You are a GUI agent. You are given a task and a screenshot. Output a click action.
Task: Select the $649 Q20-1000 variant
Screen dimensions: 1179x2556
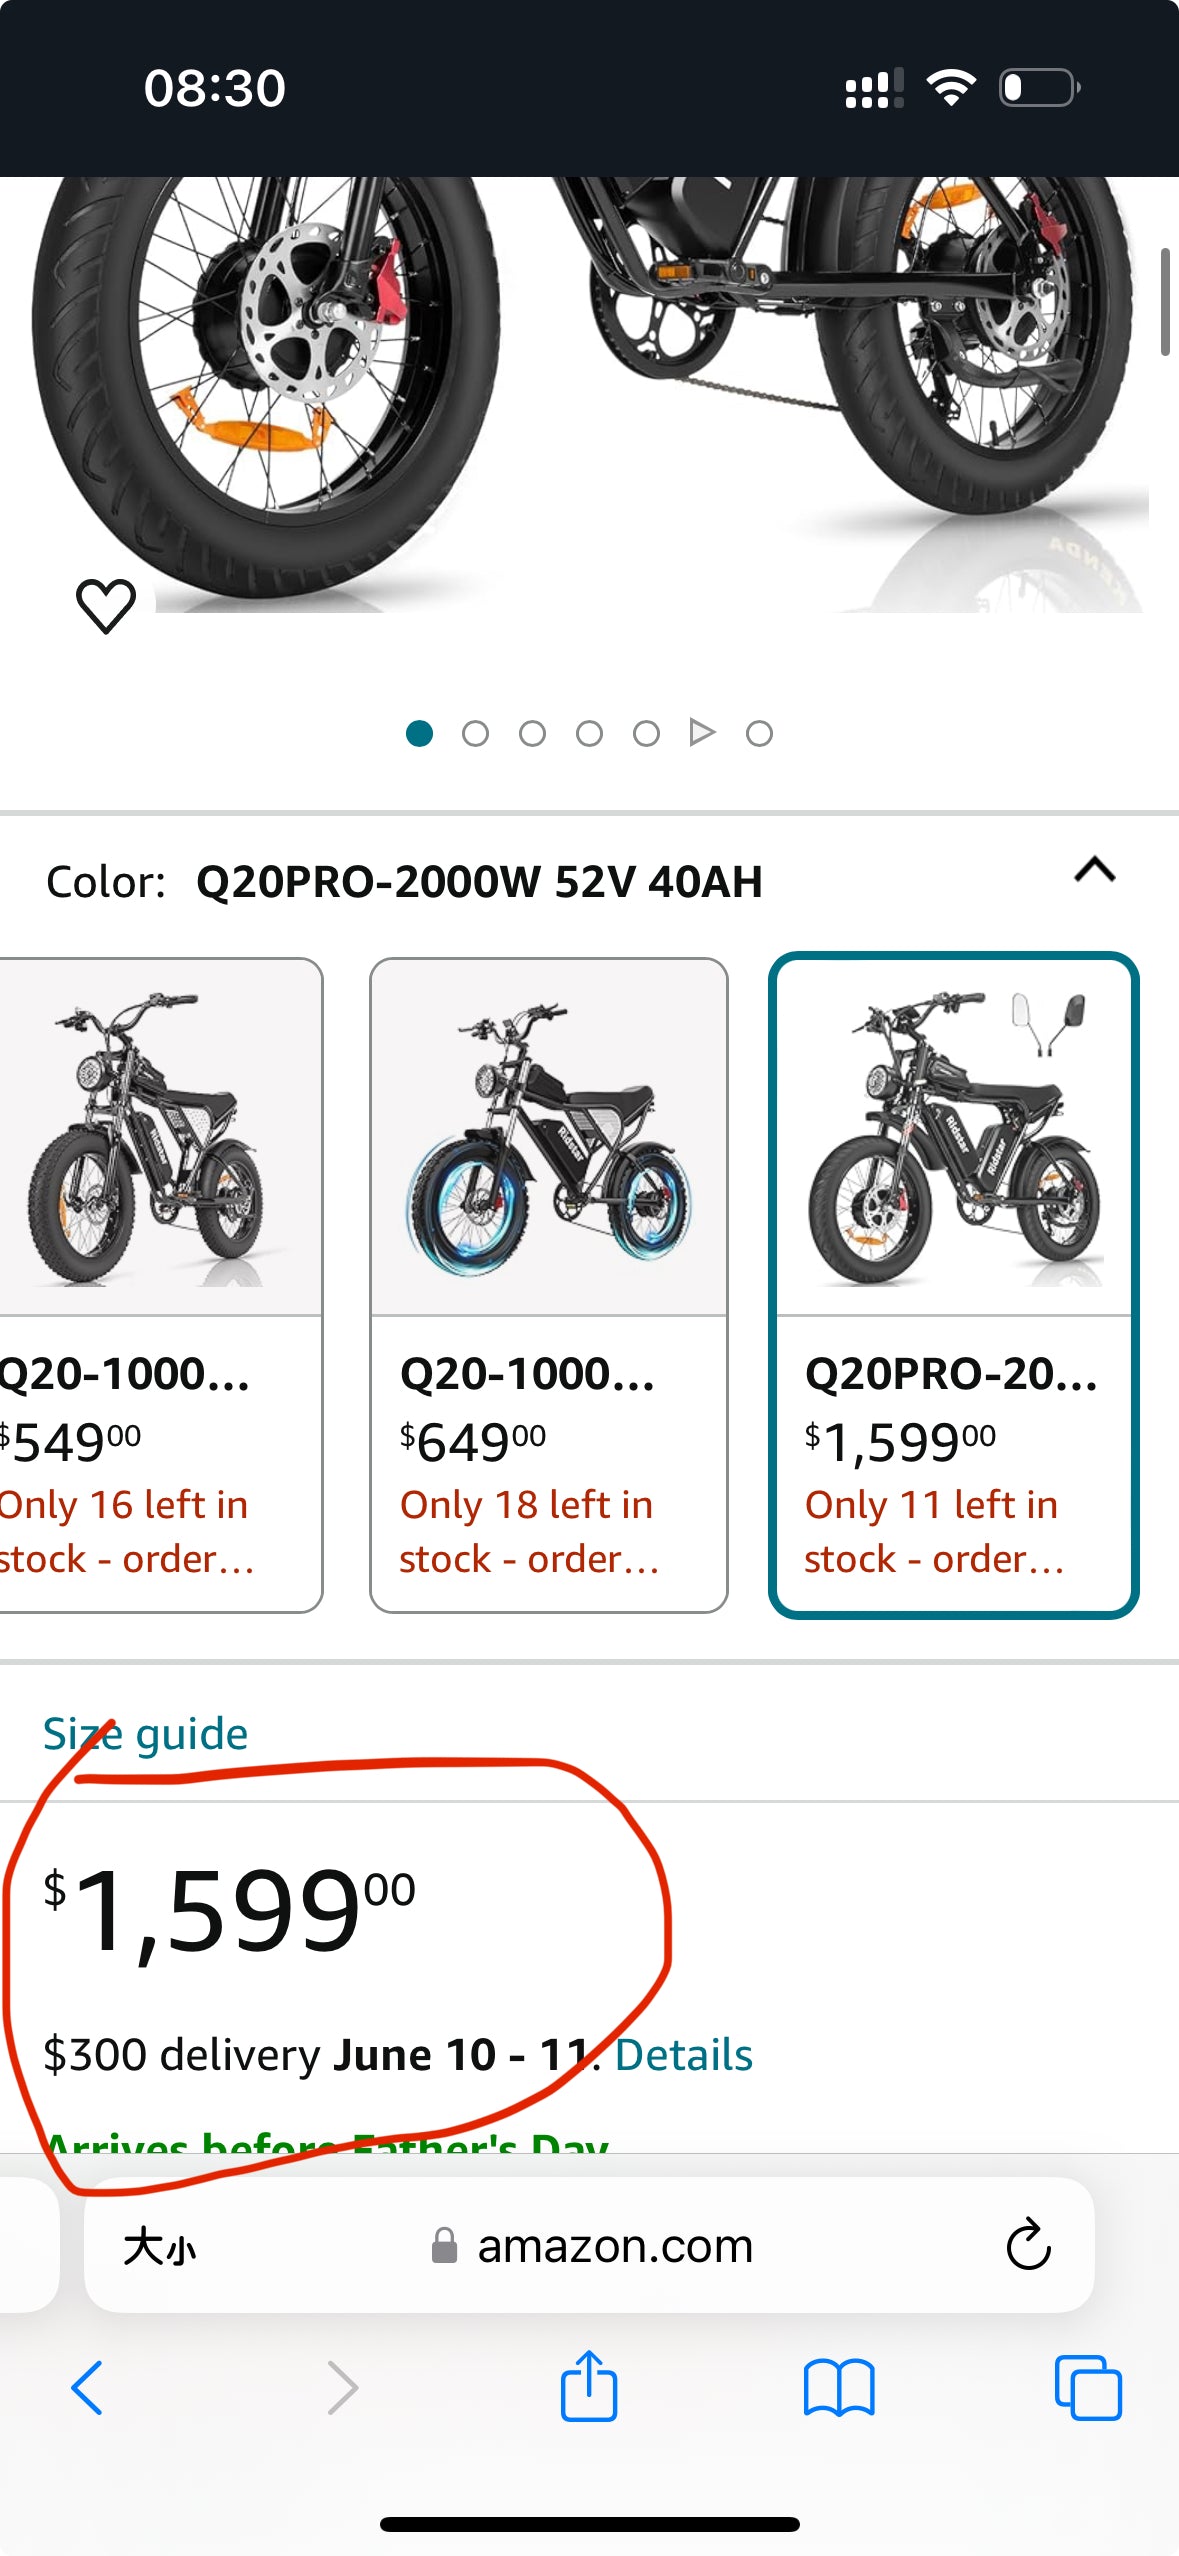[549, 1285]
